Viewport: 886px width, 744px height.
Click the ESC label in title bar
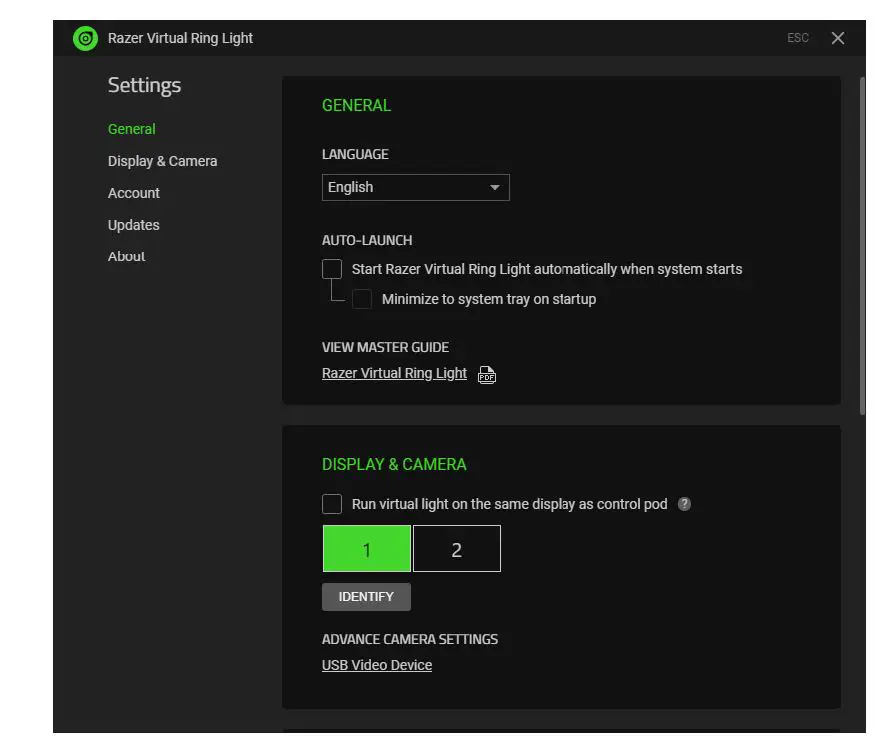click(x=797, y=38)
